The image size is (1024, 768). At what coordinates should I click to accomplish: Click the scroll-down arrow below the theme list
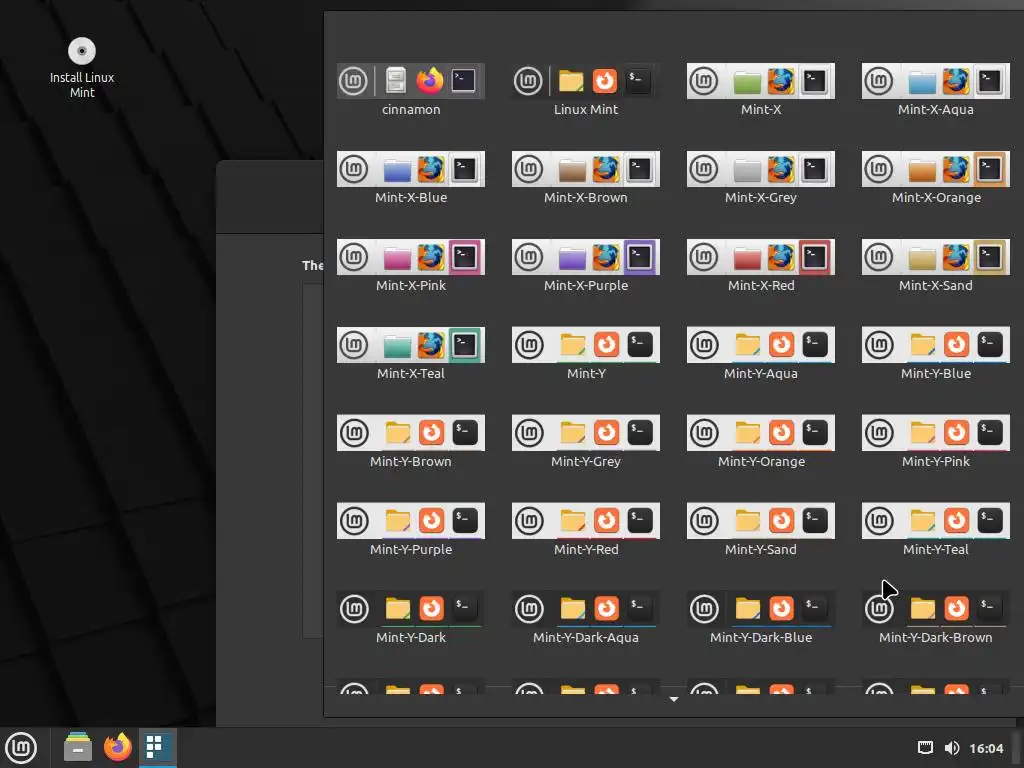tap(674, 699)
